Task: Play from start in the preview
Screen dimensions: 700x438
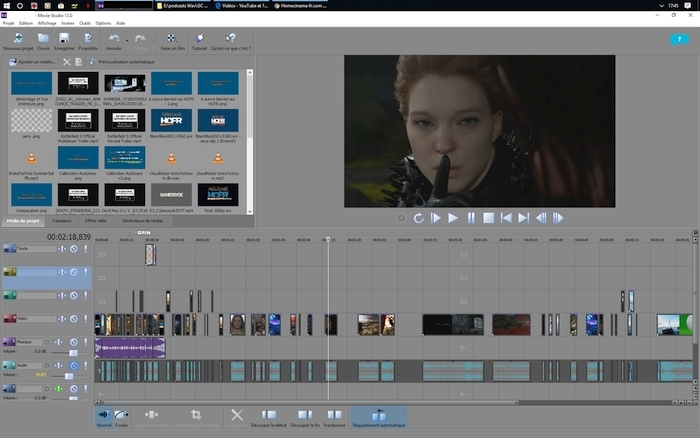Action: 436,218
